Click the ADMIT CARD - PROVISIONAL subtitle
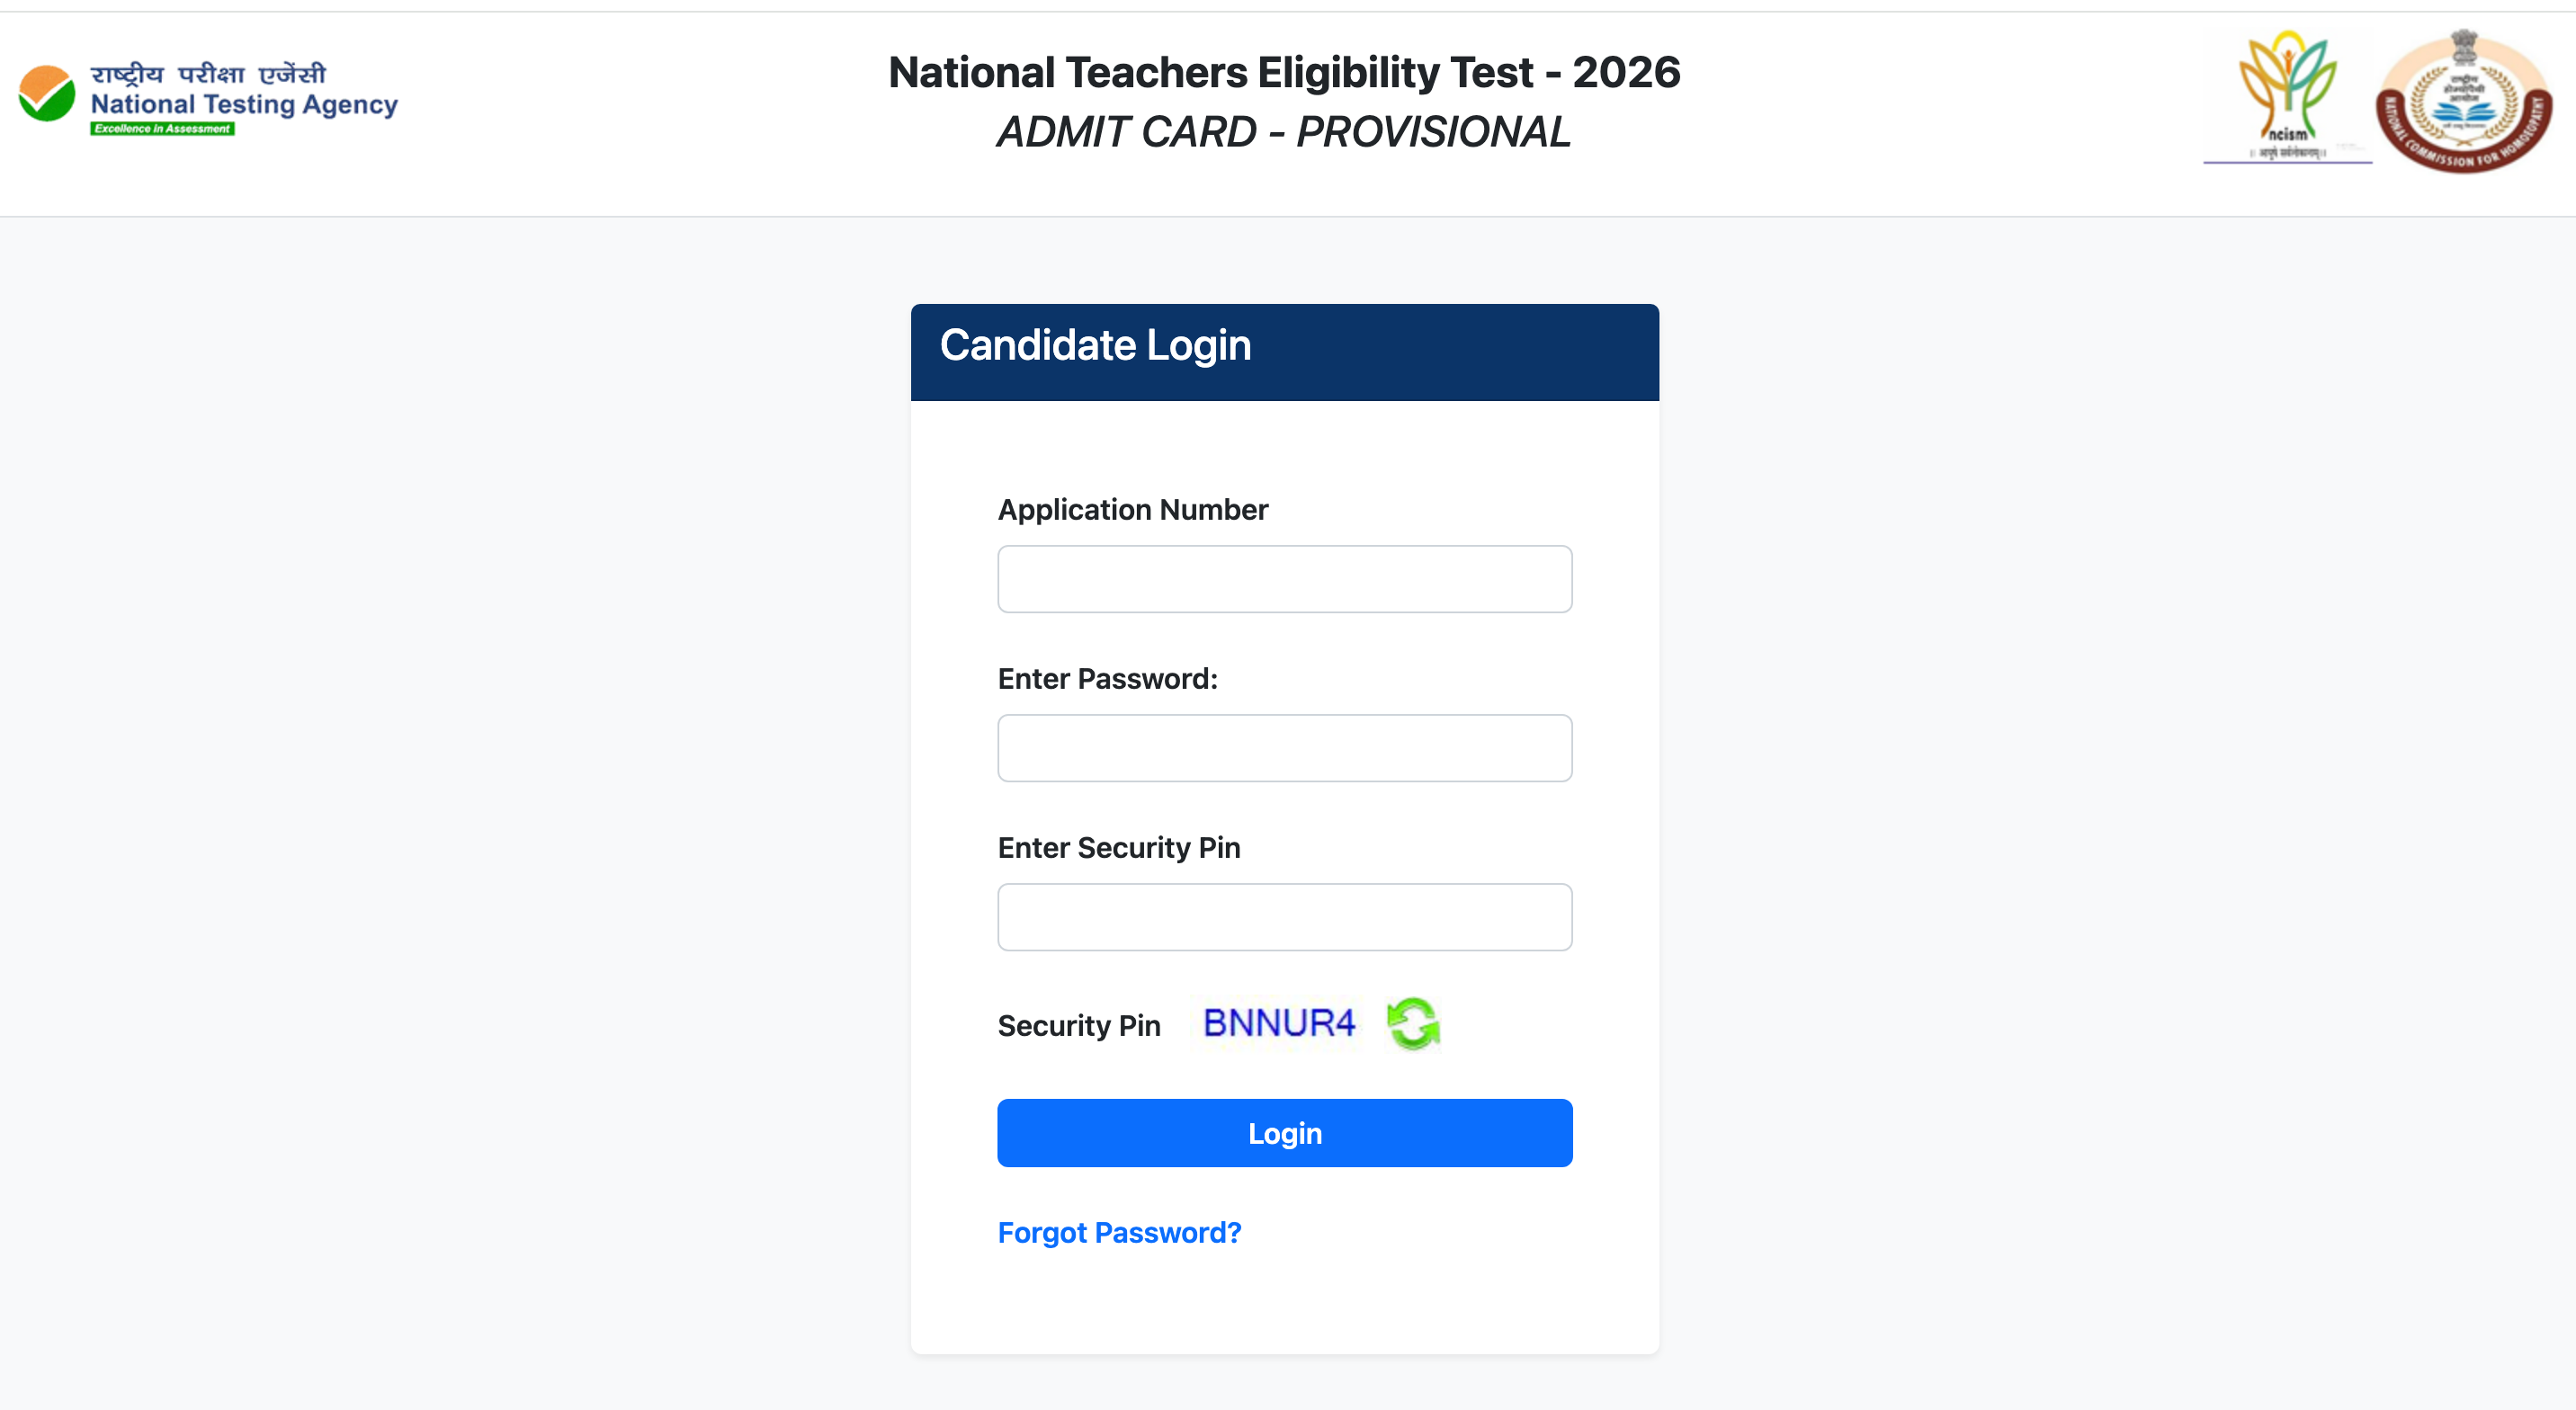The width and height of the screenshot is (2576, 1410). 1283,131
